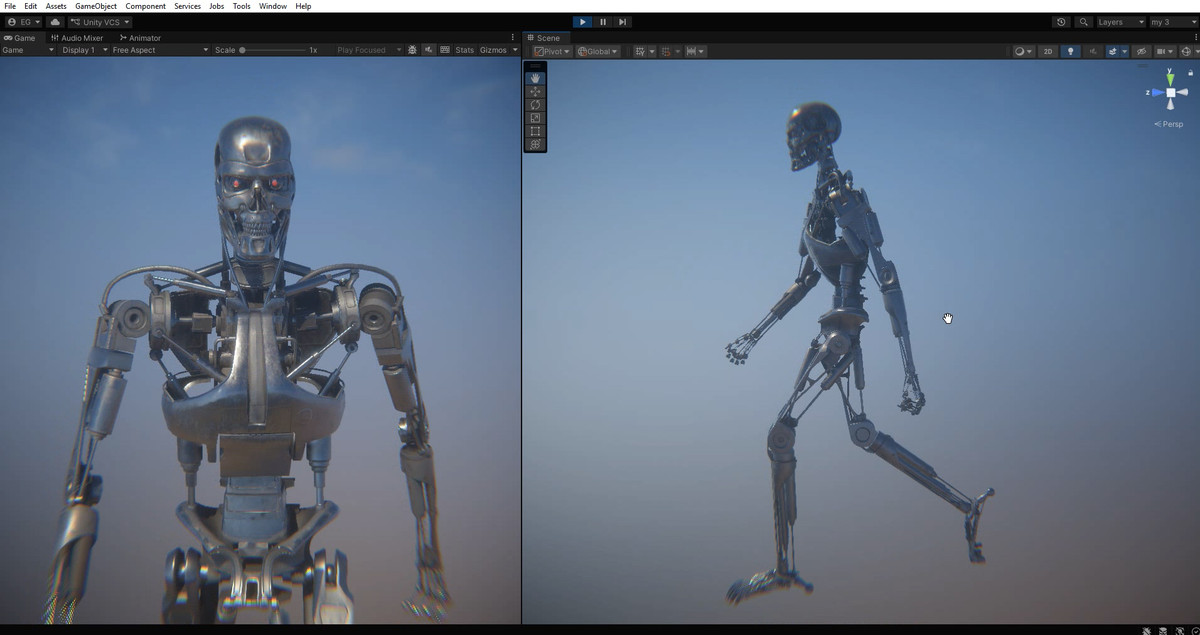Click the Gizmos button in Game view

(x=493, y=50)
